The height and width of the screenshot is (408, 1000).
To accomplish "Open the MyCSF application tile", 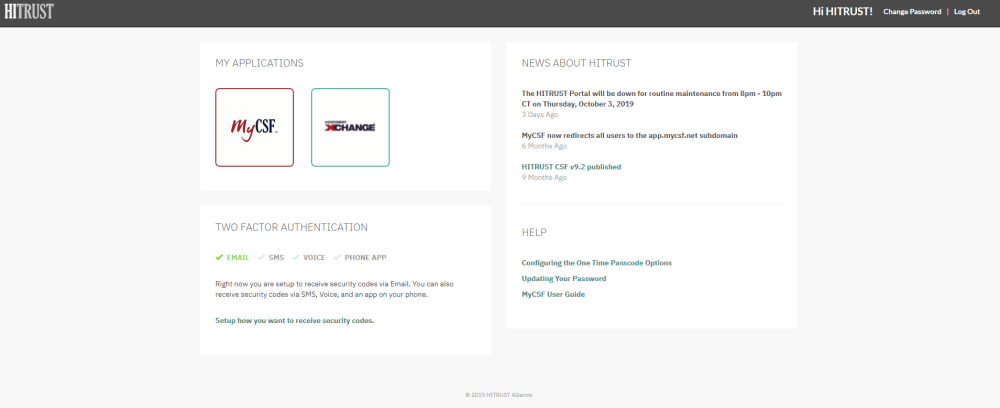I will point(254,128).
